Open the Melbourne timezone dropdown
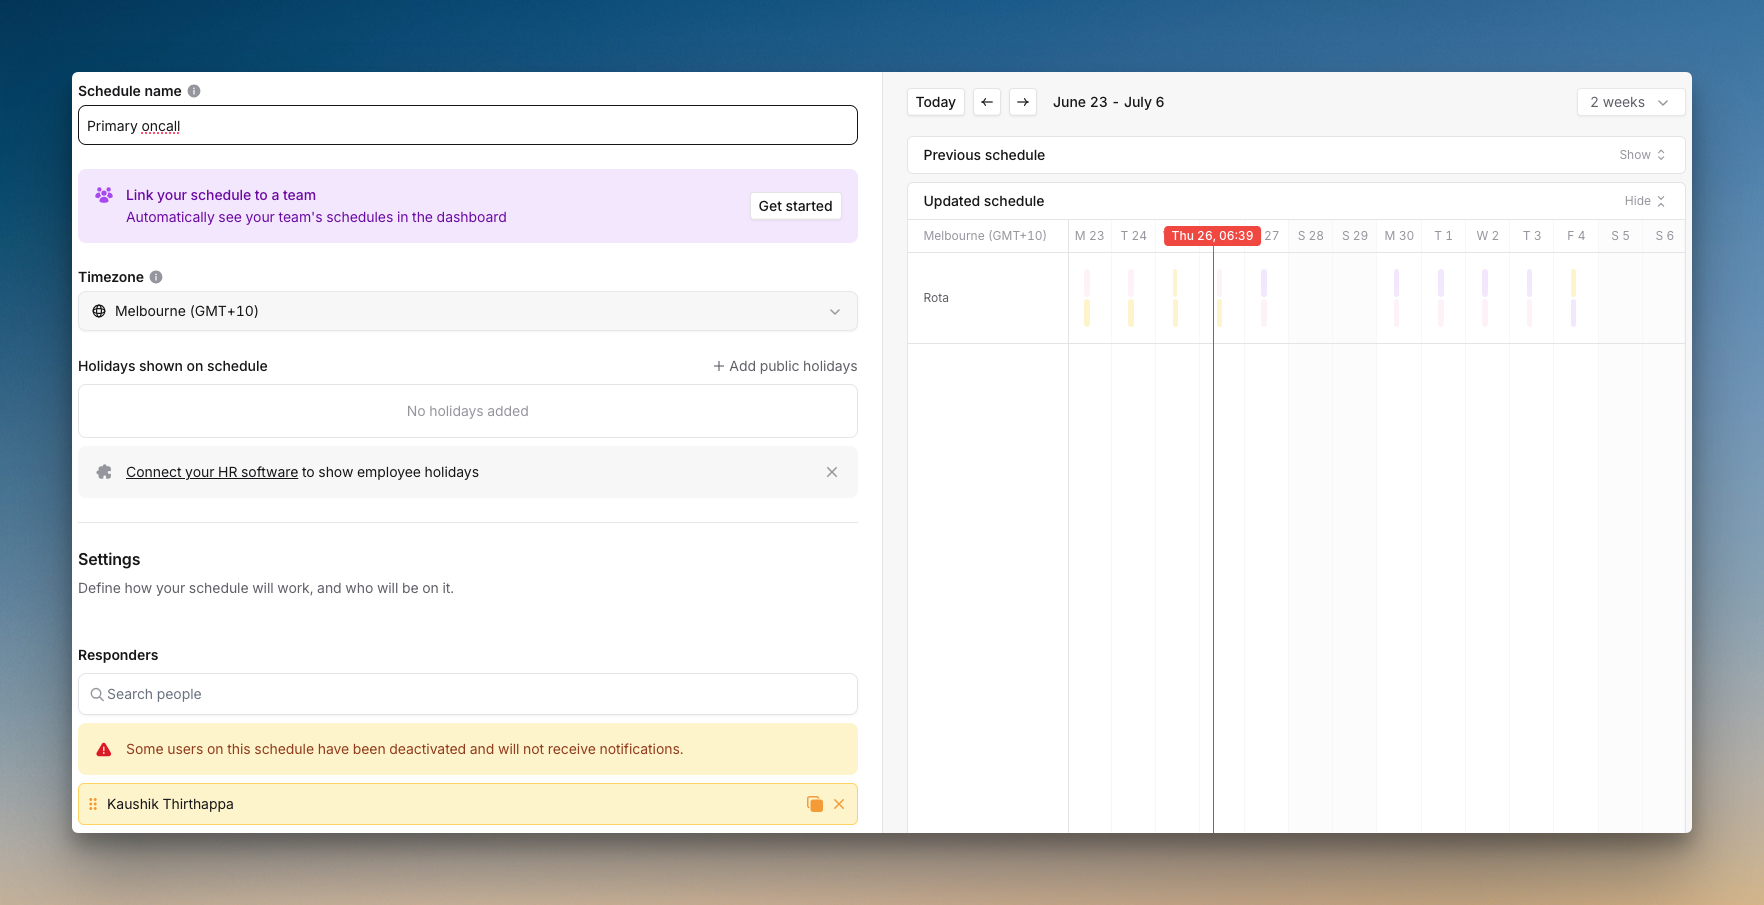Image resolution: width=1764 pixels, height=905 pixels. [835, 311]
